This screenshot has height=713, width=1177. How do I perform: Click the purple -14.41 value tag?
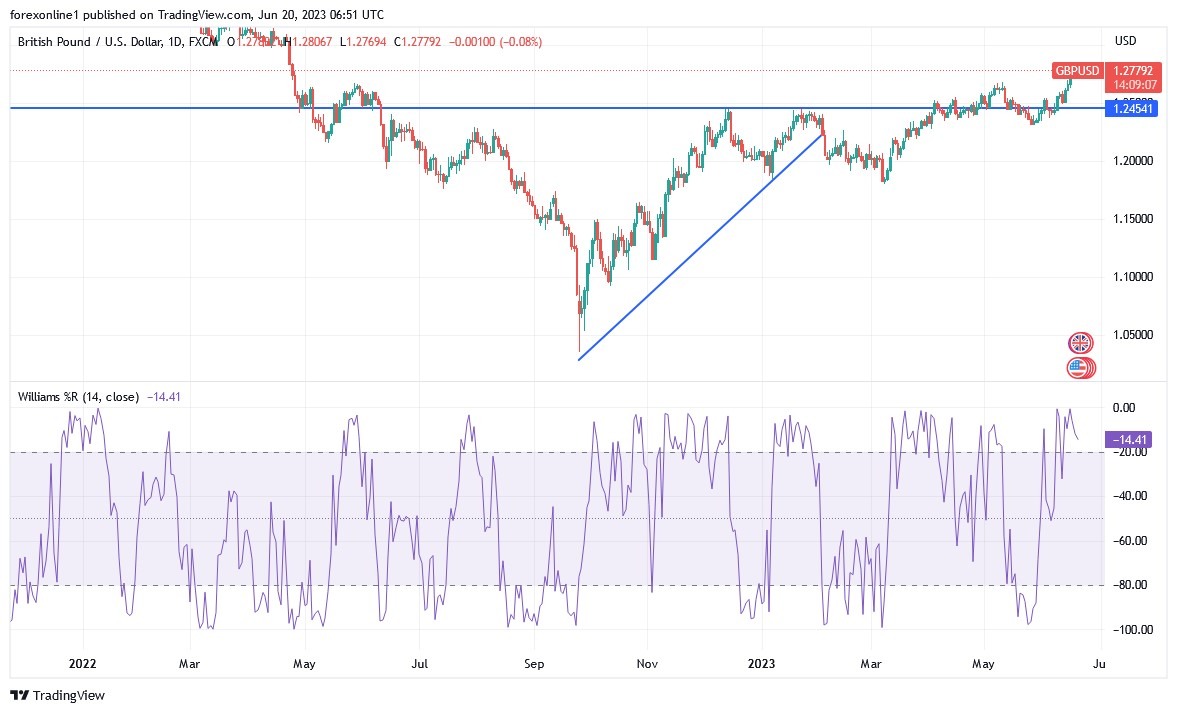pyautogui.click(x=1129, y=440)
